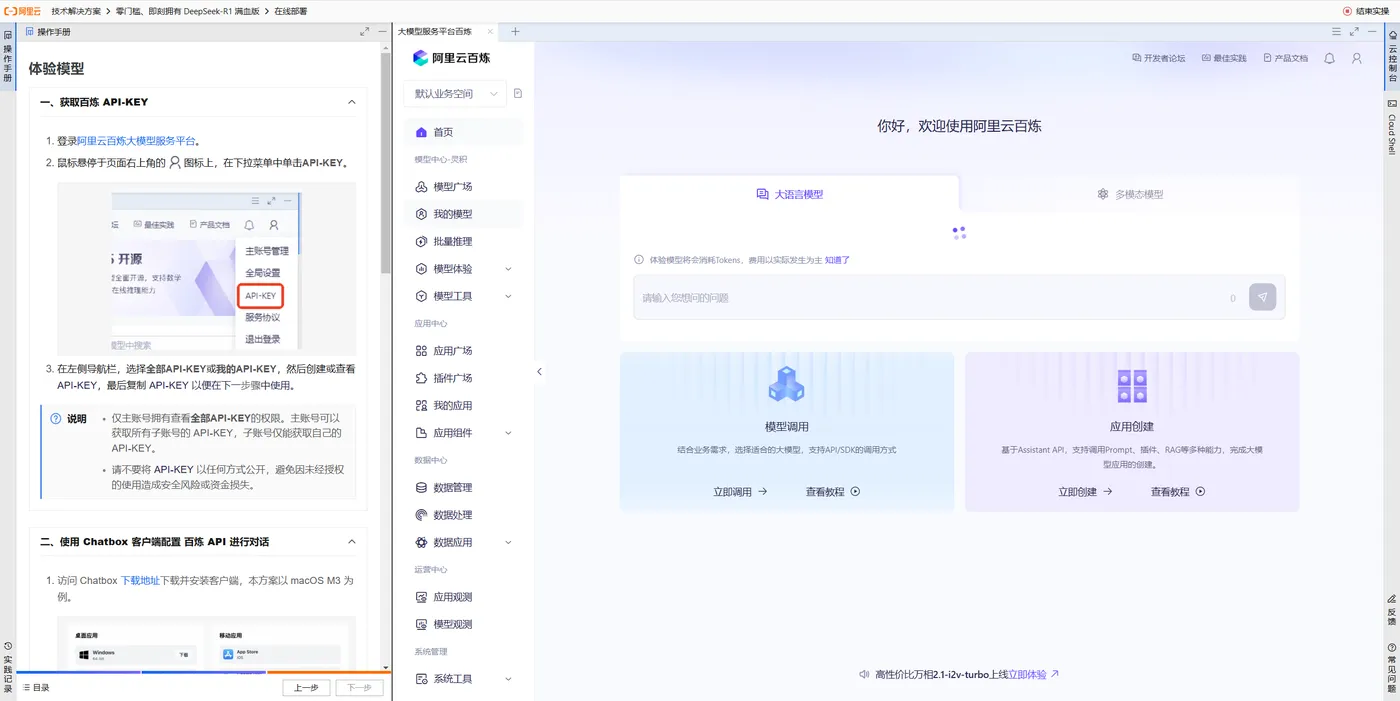This screenshot has width=1400, height=701.
Task: Click the API-KEY menu screenshot thumbnail
Action: (207, 269)
